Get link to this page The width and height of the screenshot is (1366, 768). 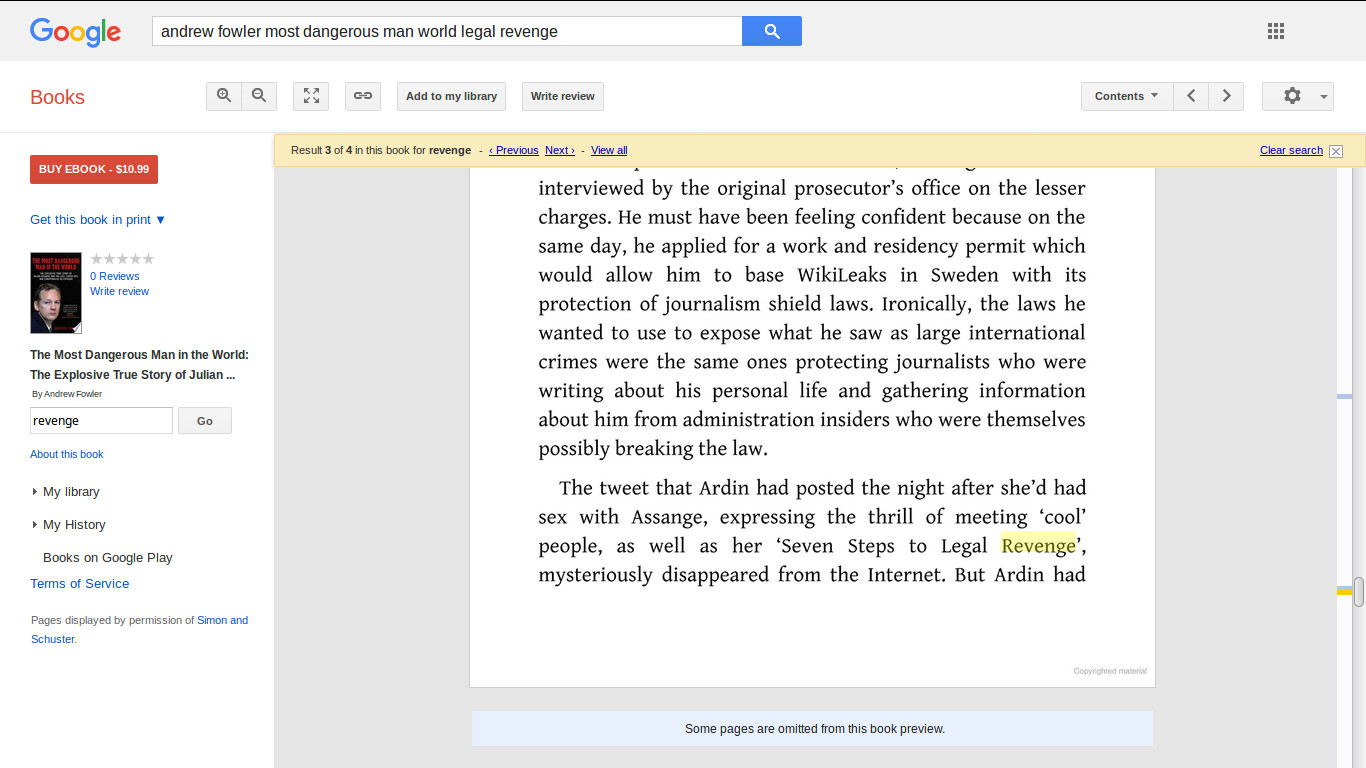coord(363,96)
